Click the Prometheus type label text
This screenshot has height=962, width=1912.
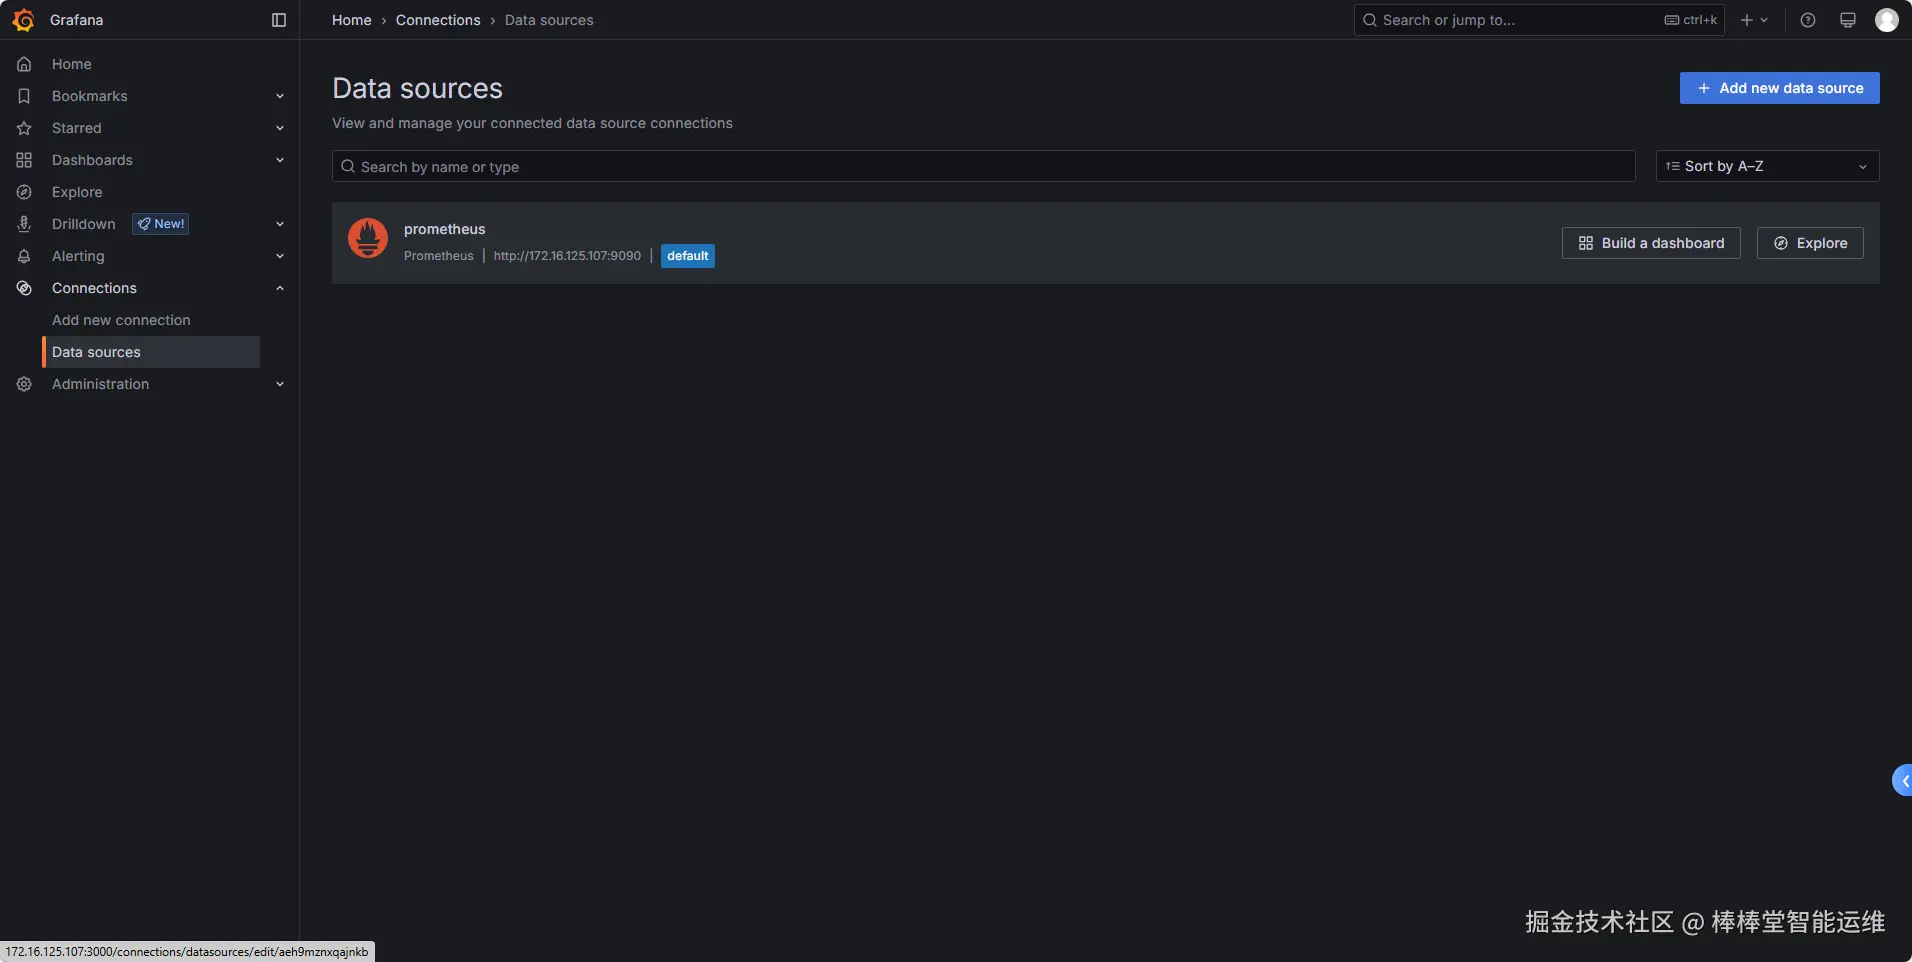(439, 256)
